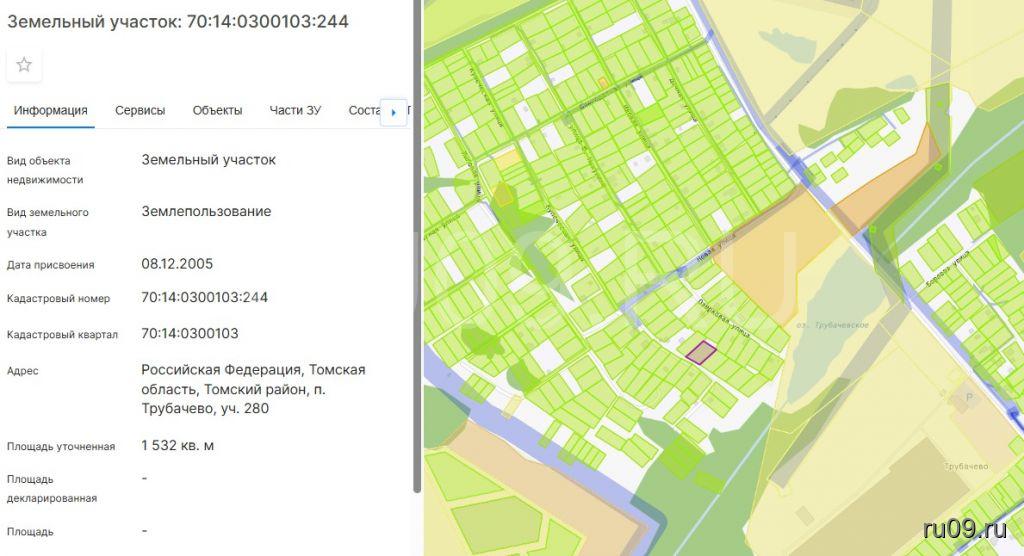Click cadastral quarter value 70:14:0300103
This screenshot has height=556, width=1024.
(x=190, y=333)
